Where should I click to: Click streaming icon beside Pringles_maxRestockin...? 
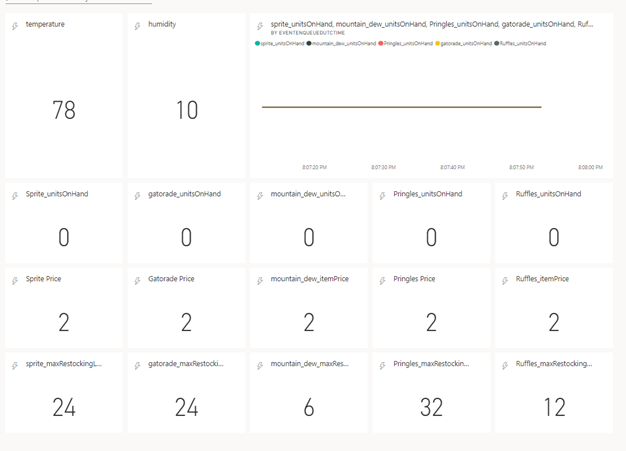click(382, 366)
